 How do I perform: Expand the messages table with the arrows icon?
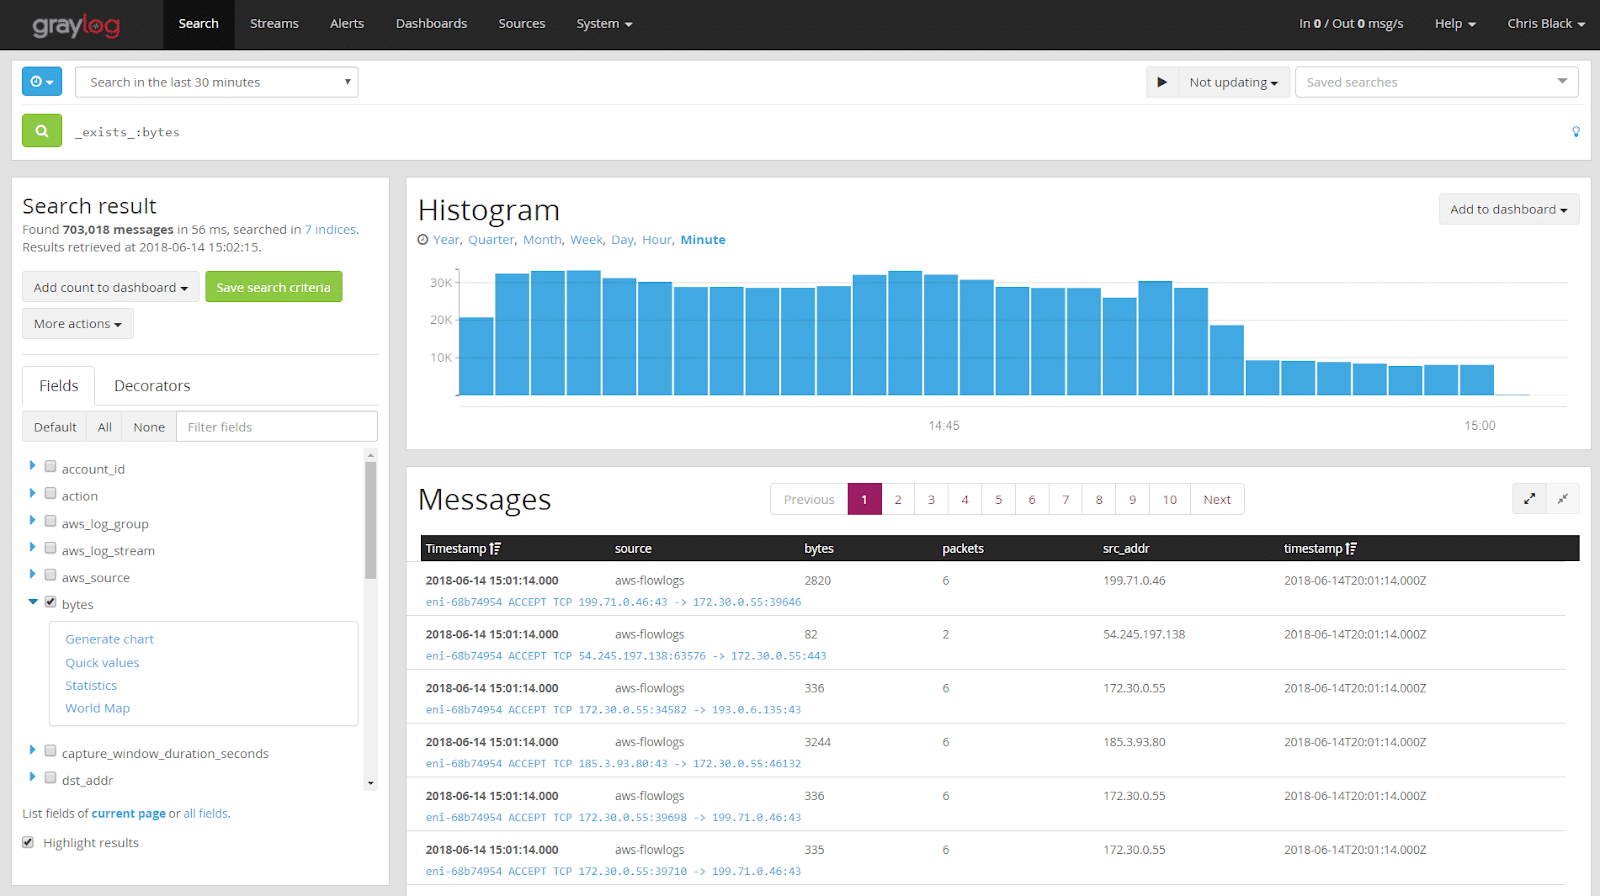1529,498
